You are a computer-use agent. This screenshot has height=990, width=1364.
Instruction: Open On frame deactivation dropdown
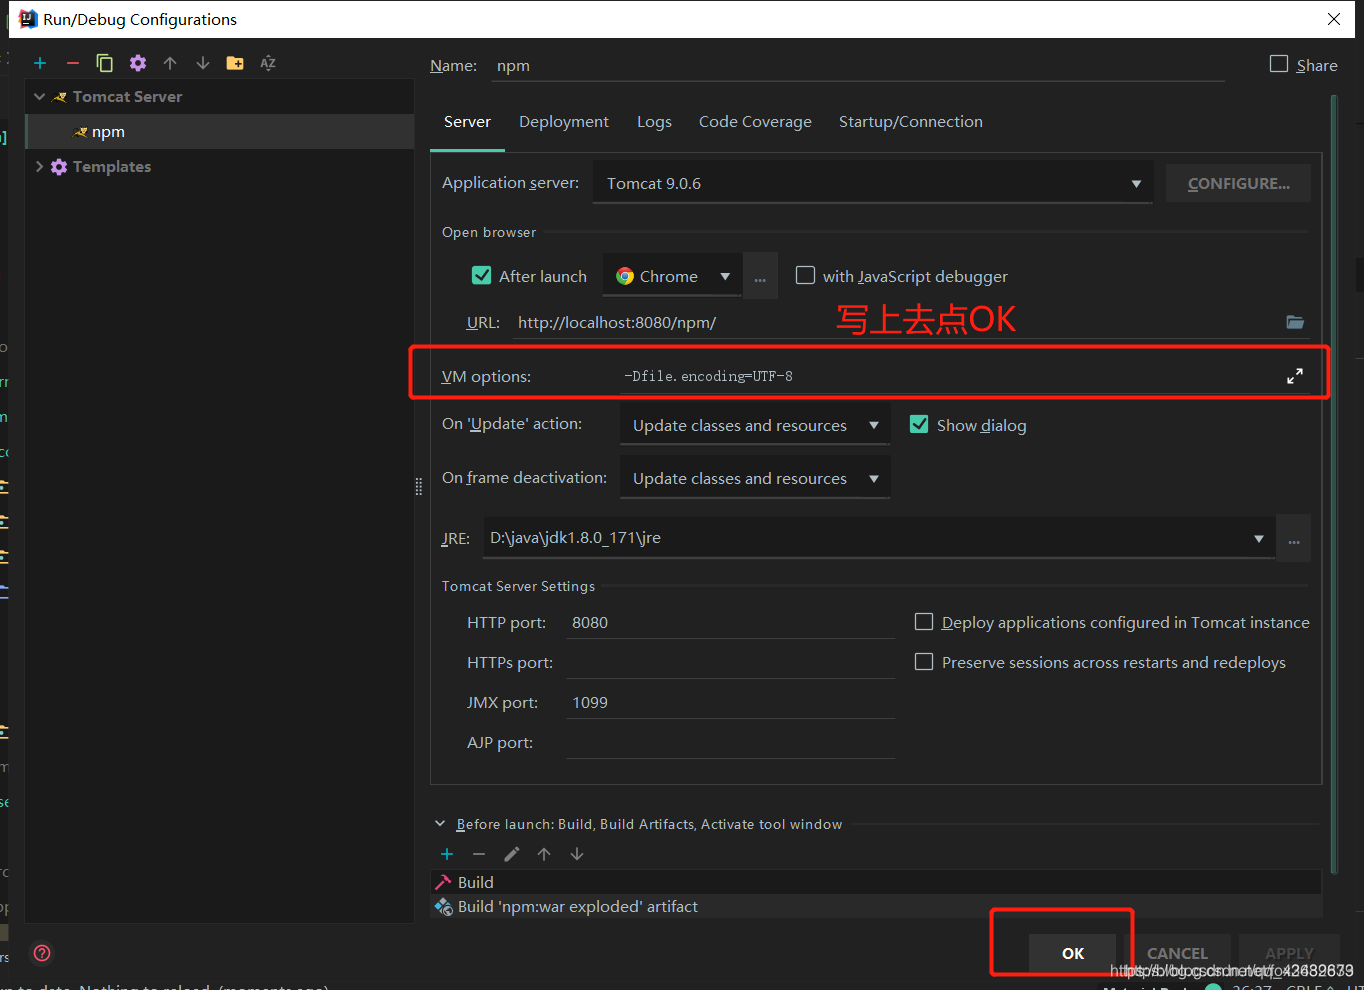click(x=755, y=478)
